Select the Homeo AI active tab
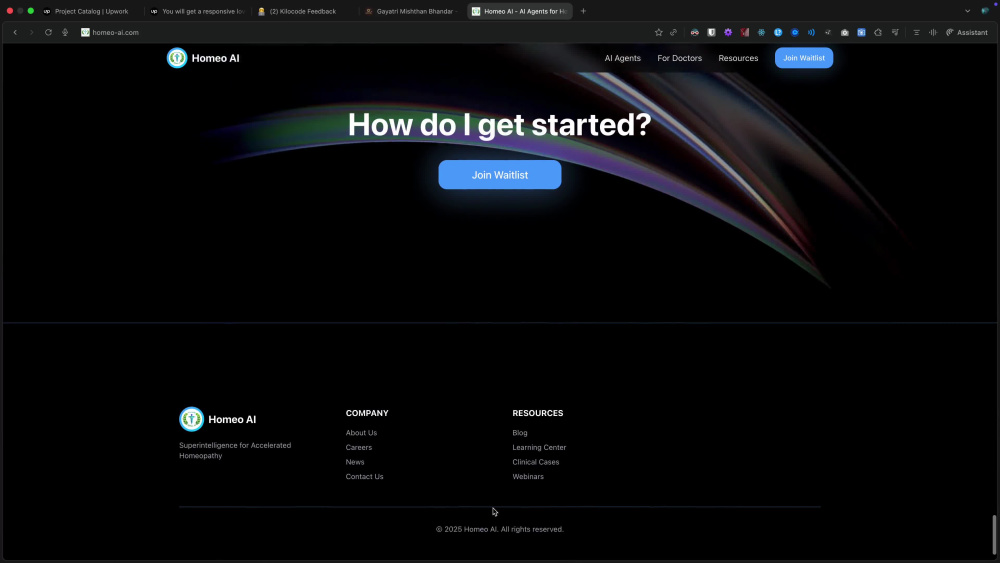 pyautogui.click(x=520, y=11)
